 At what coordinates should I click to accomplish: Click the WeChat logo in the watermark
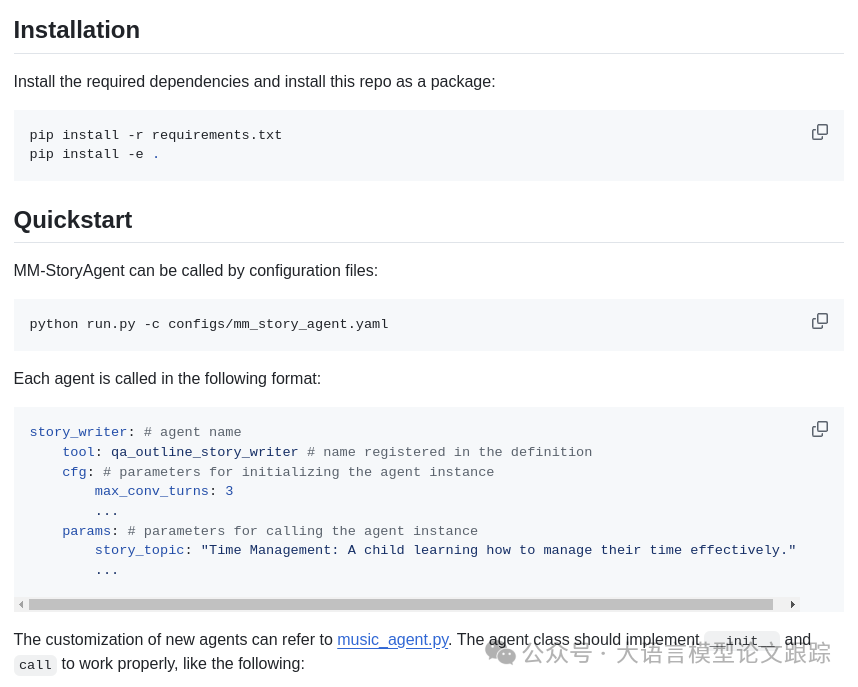500,652
